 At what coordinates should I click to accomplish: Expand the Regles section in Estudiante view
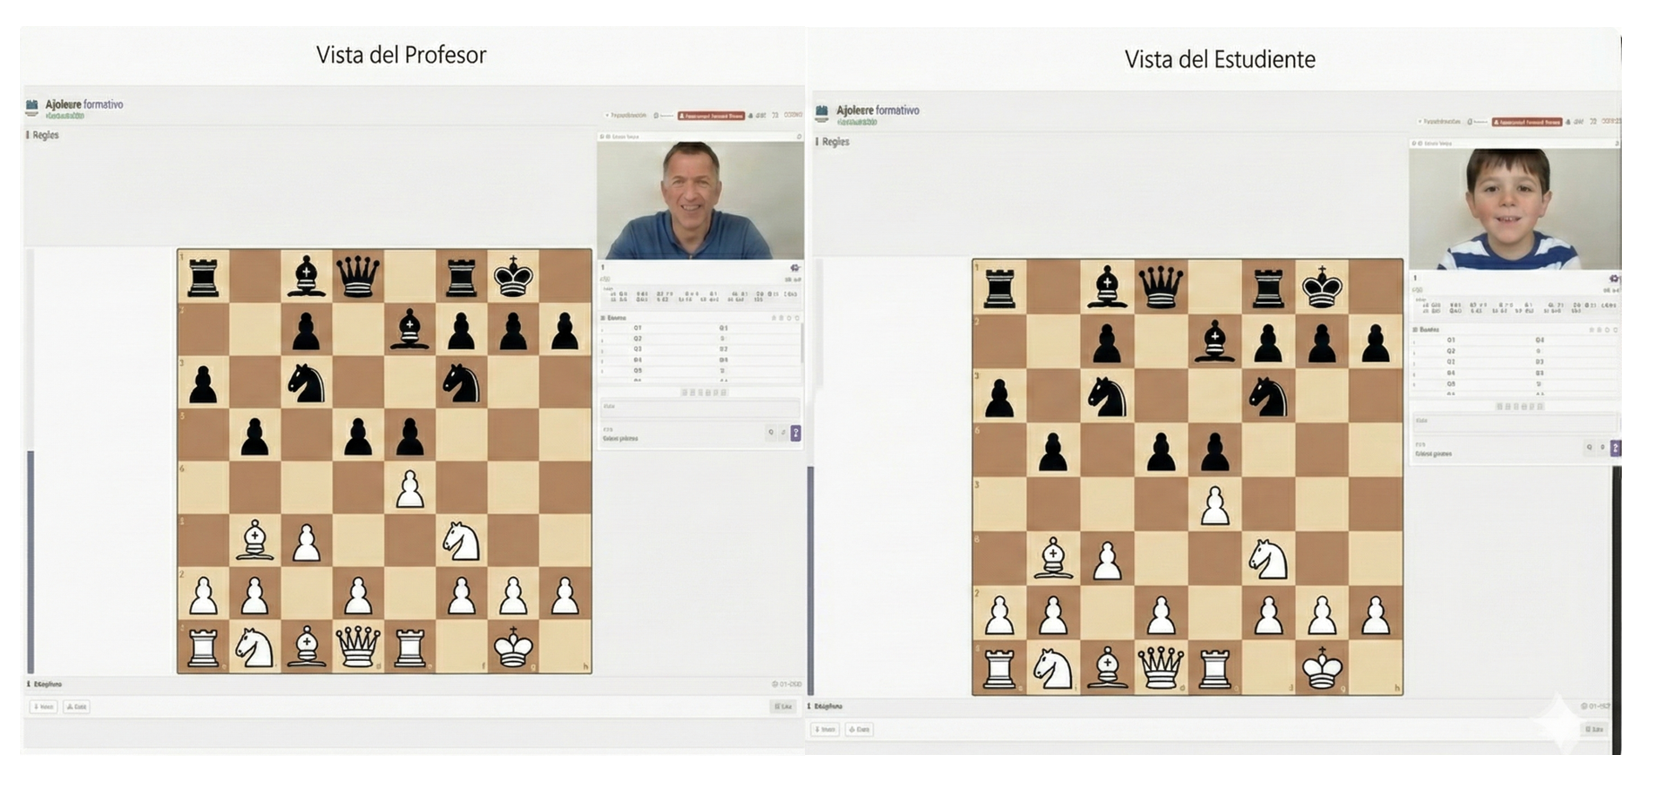click(x=833, y=142)
